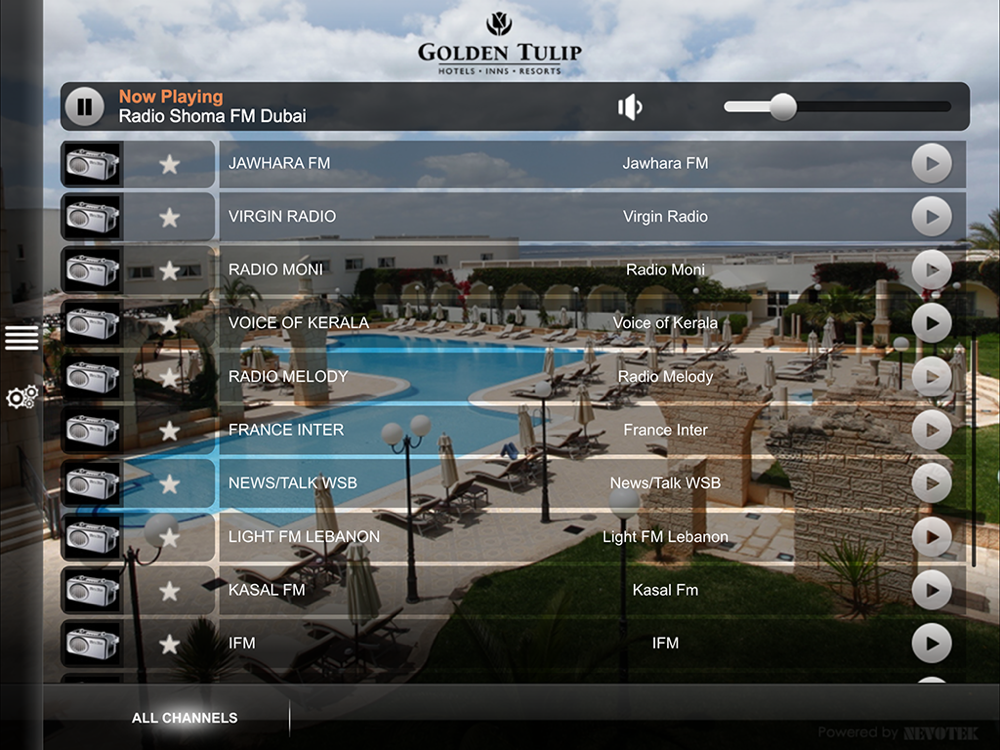This screenshot has width=1000, height=750.
Task: Click the volume slider knob
Action: pyautogui.click(x=783, y=107)
